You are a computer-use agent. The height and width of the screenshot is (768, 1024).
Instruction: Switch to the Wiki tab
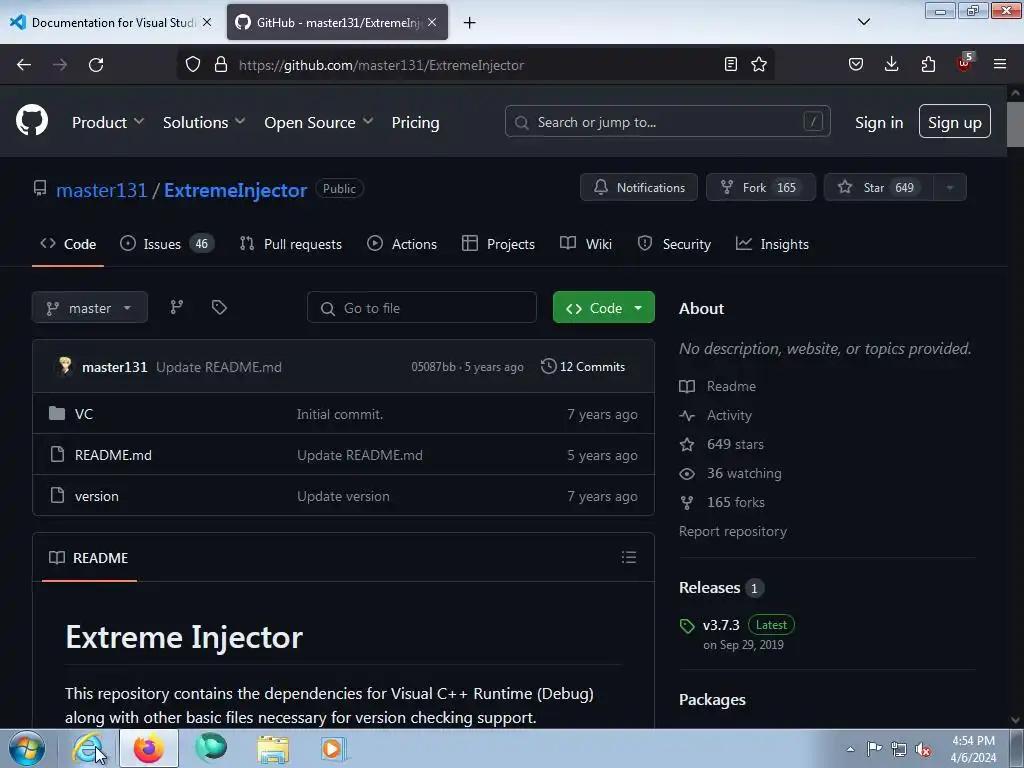[x=586, y=244]
